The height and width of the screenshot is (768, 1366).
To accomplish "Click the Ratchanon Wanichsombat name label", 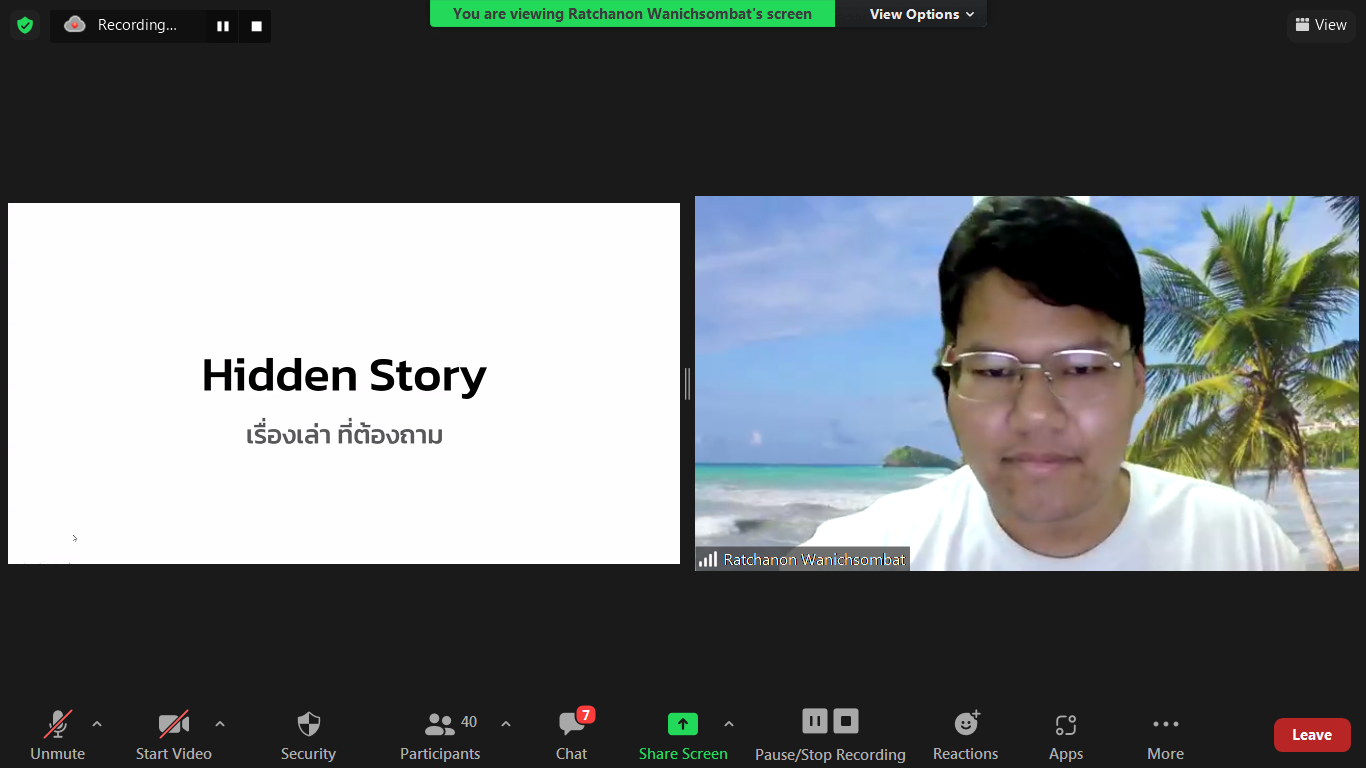I will coord(814,560).
